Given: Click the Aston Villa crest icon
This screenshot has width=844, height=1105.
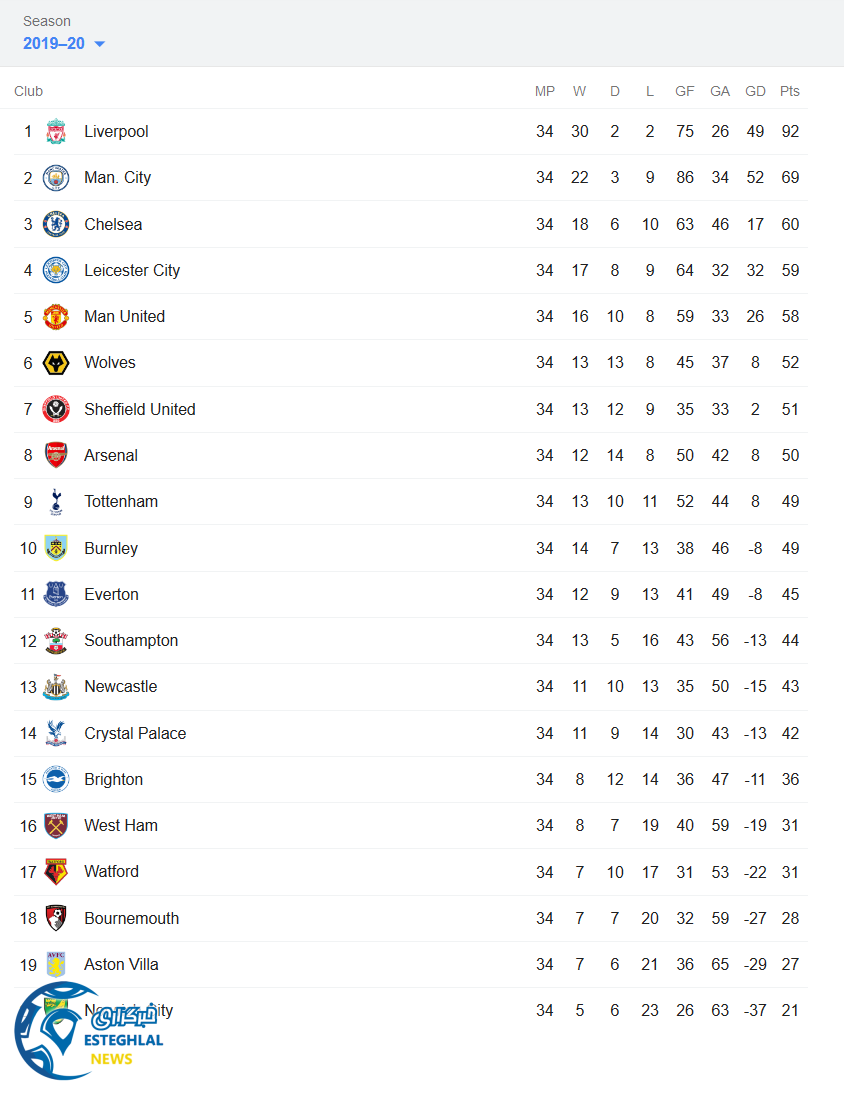Looking at the screenshot, I should (56, 964).
